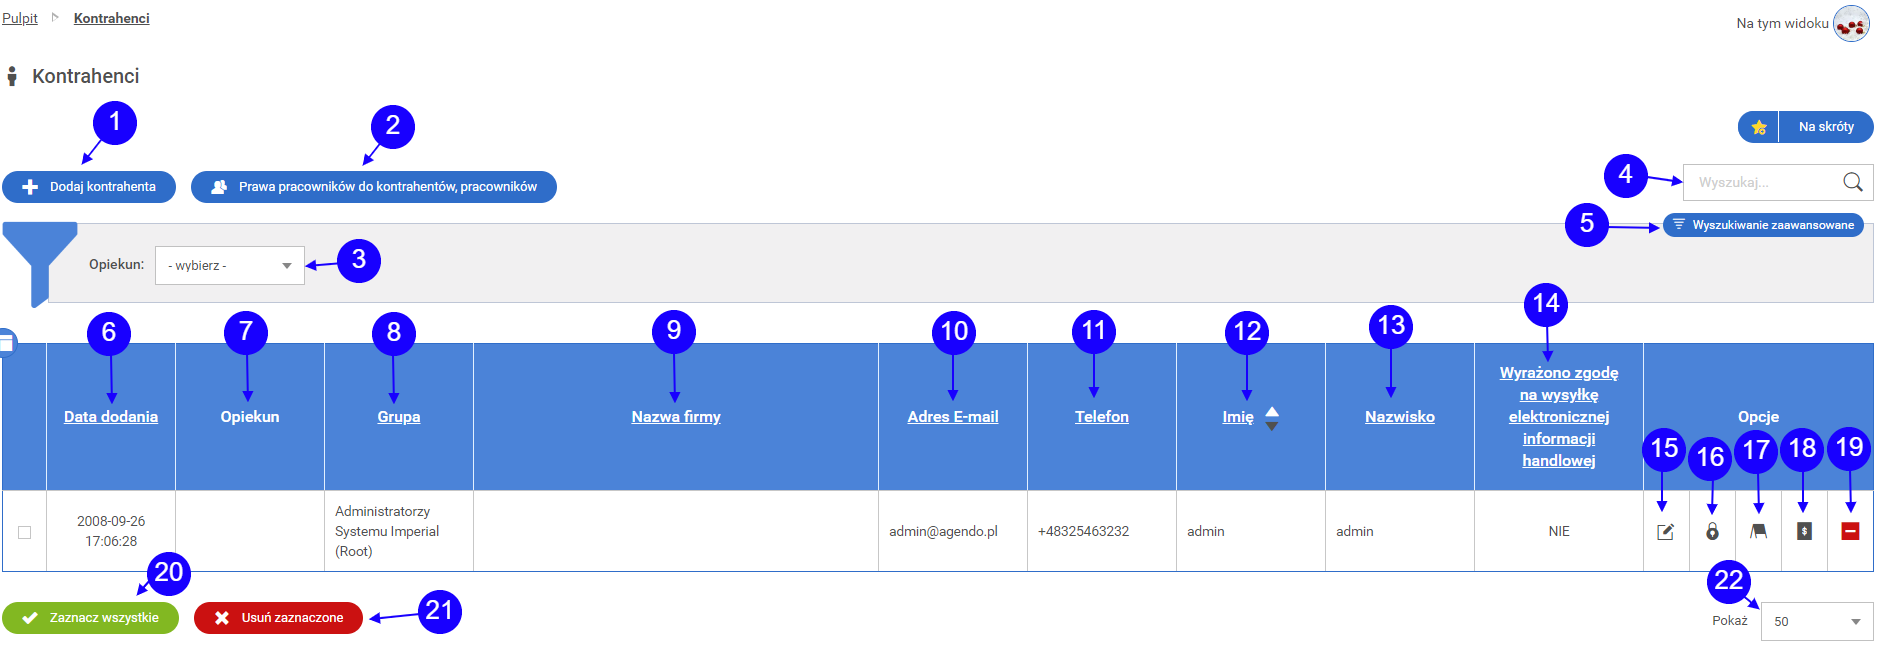
Task: Click the padlock icon in Opcje column
Action: [x=1712, y=532]
